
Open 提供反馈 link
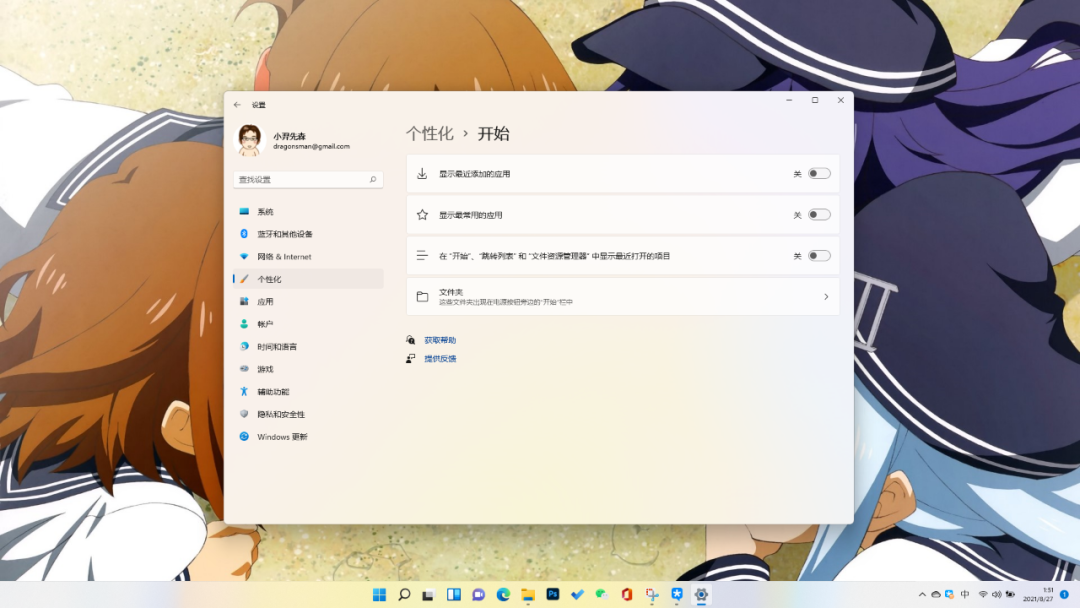440,359
